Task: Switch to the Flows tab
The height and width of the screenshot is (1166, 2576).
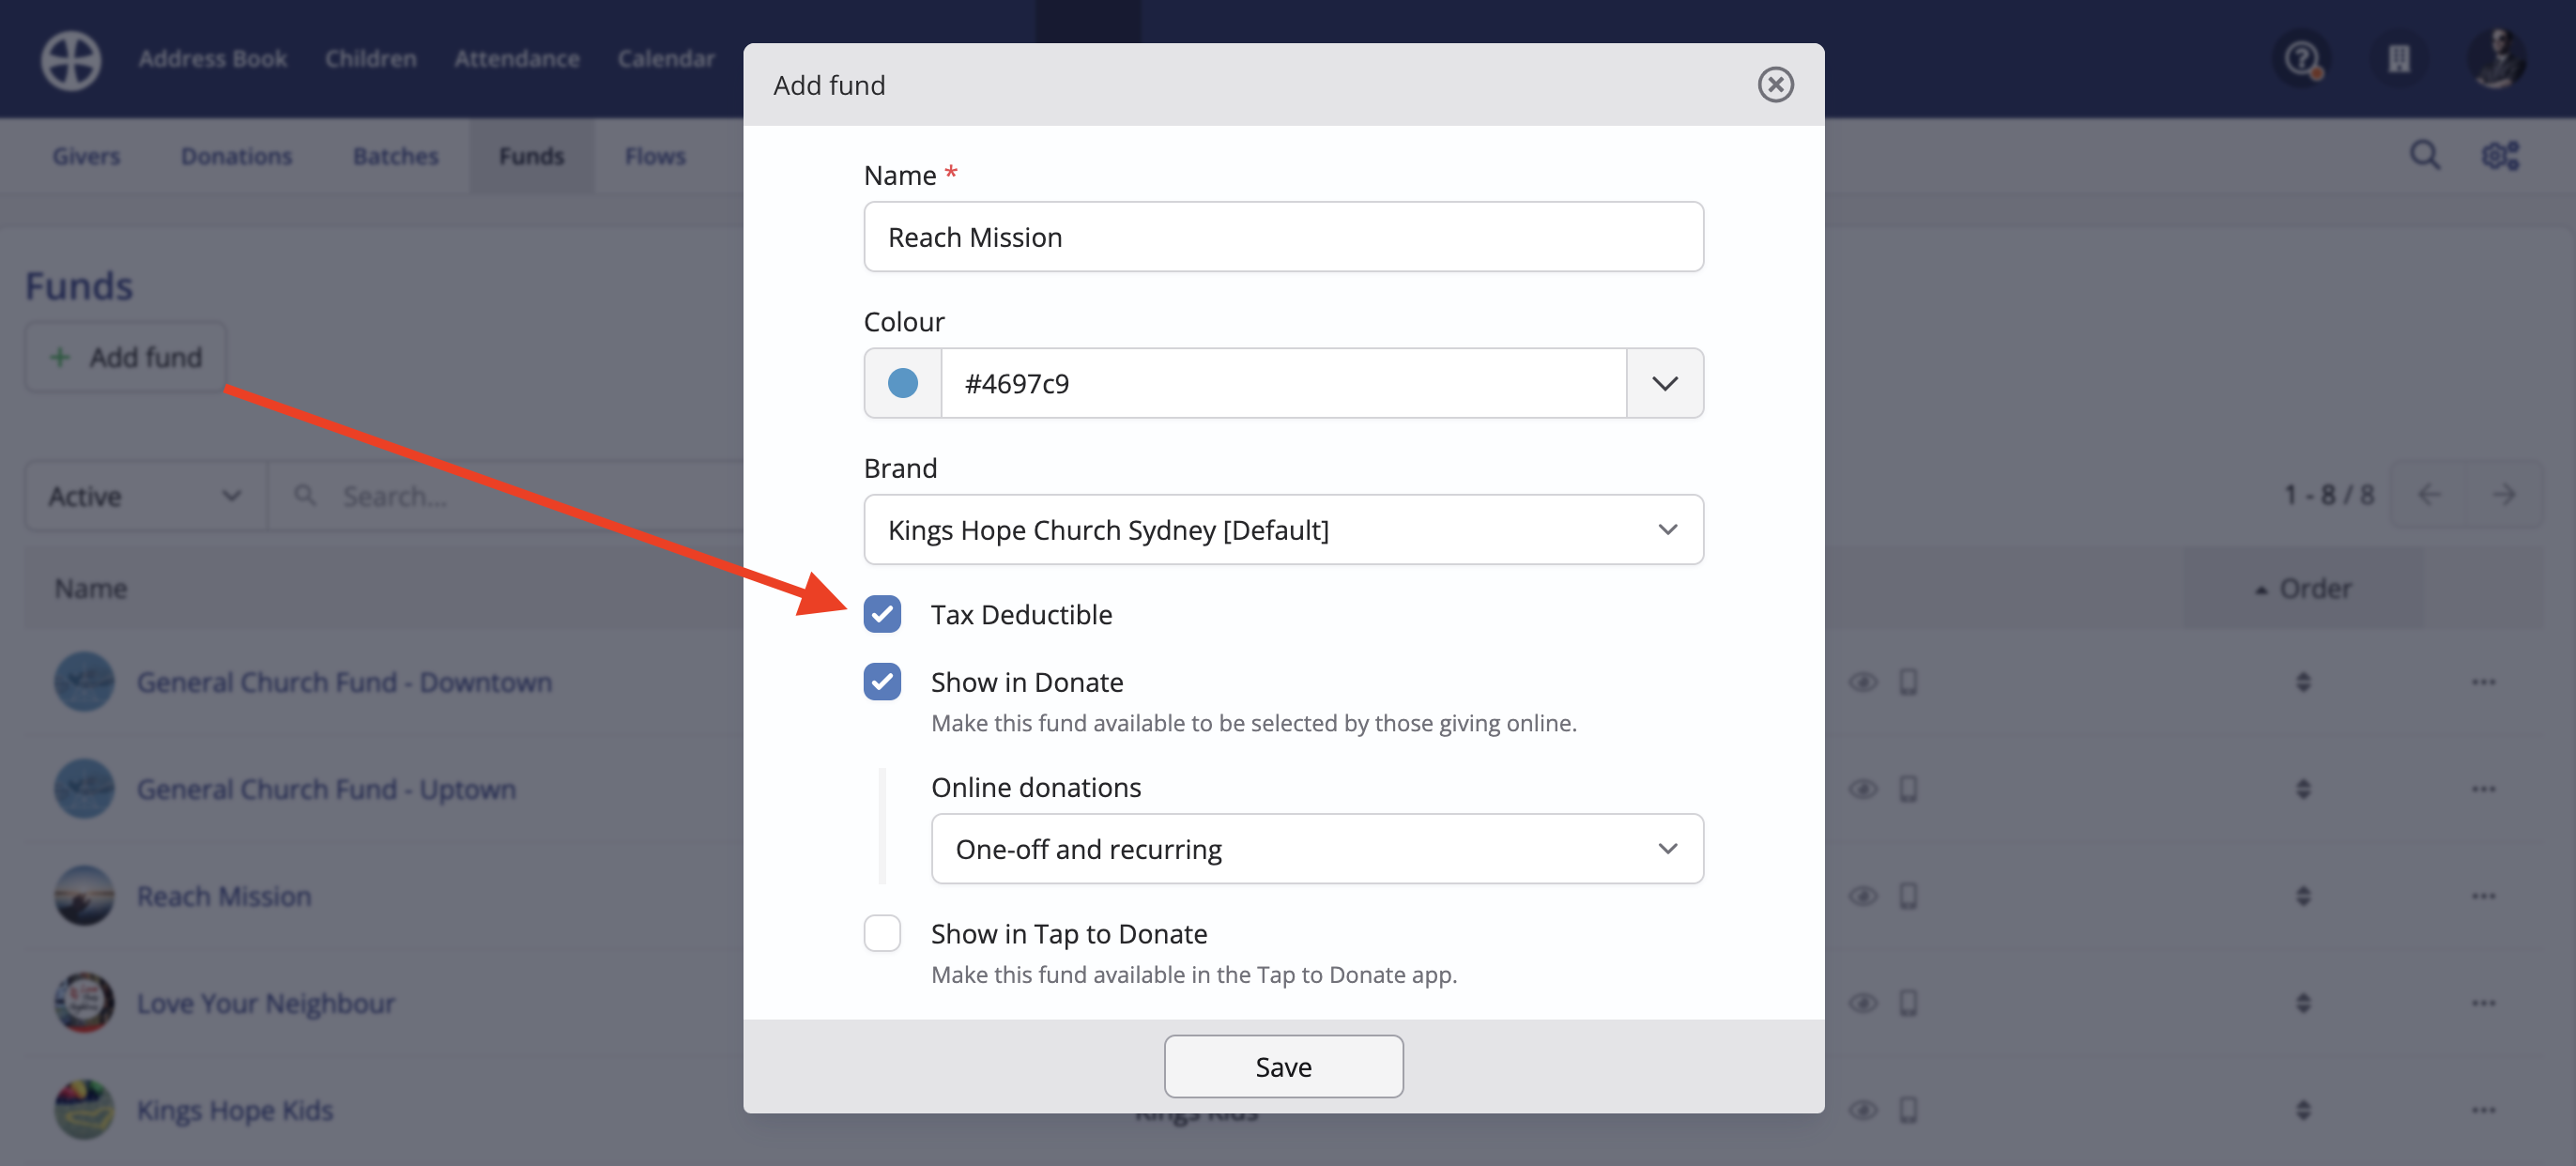Action: coord(655,156)
